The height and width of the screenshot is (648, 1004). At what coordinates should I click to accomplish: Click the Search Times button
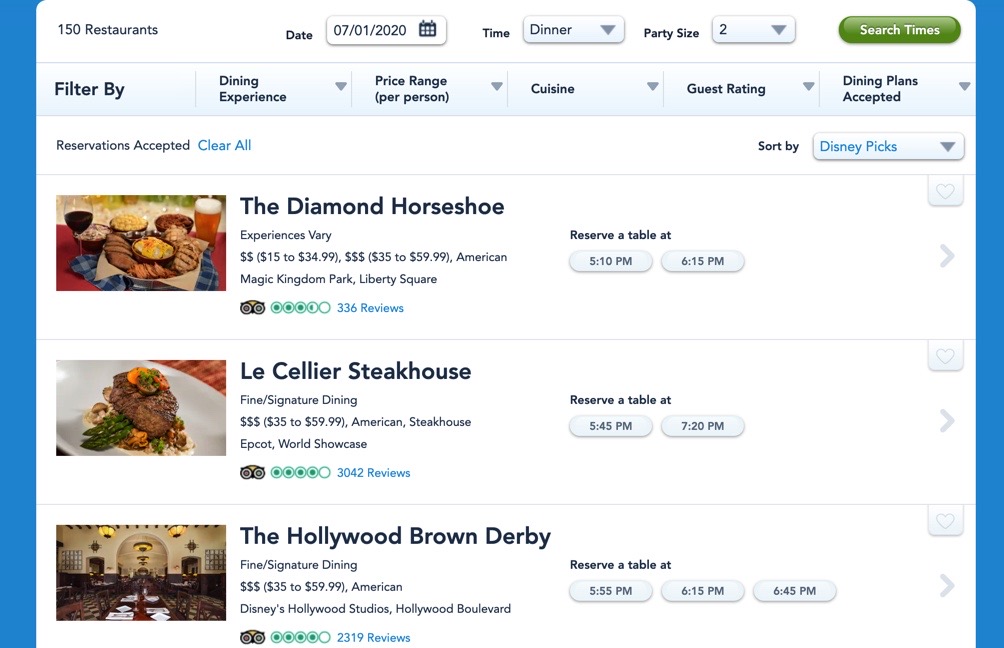pos(899,30)
